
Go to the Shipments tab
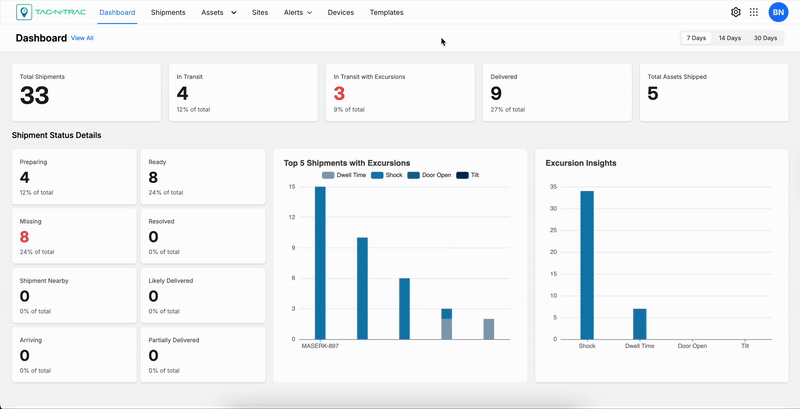point(168,12)
